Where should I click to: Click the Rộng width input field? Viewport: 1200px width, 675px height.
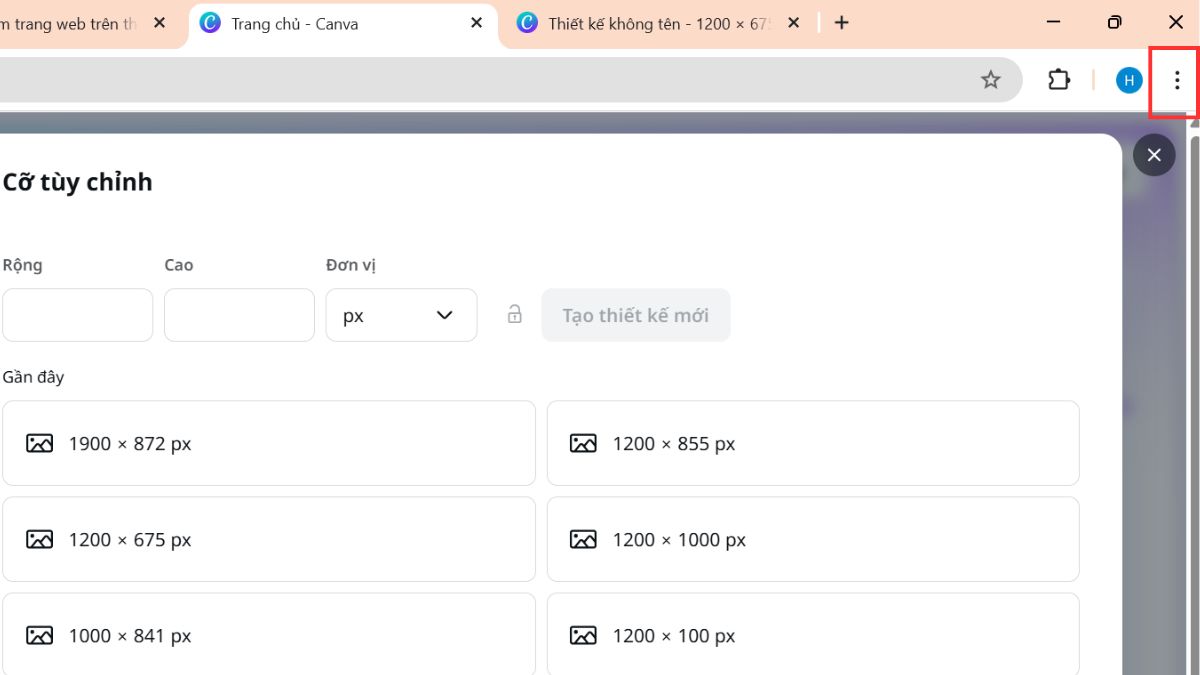[77, 314]
